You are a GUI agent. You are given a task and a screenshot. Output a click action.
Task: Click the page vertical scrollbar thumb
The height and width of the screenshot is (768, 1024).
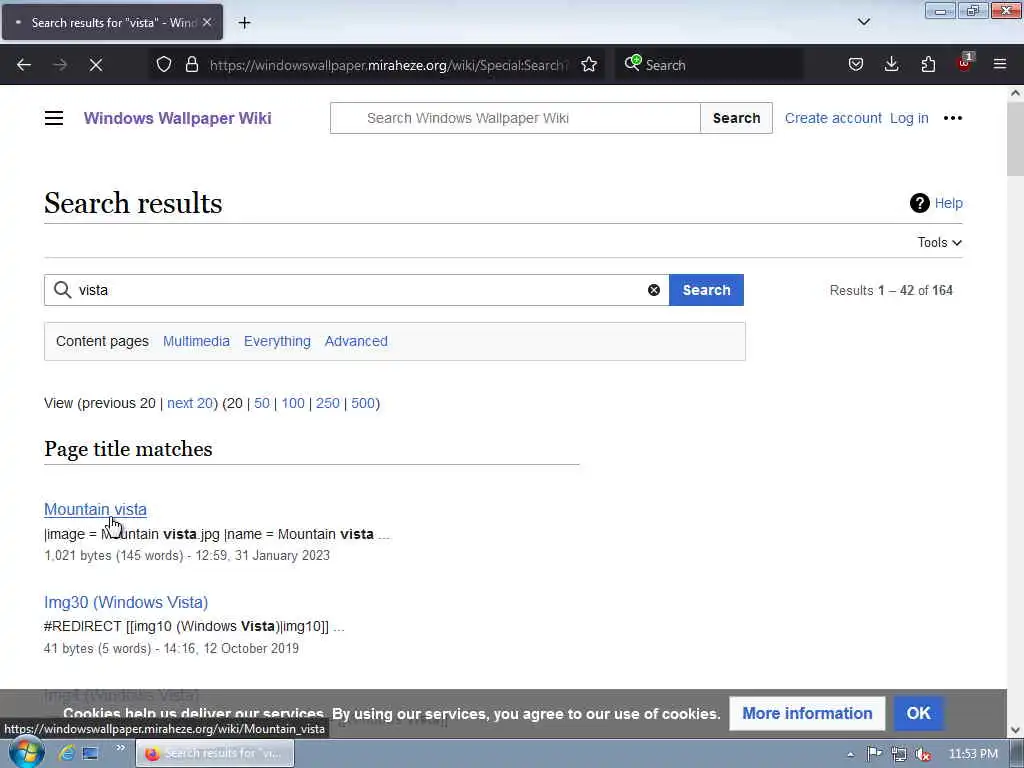pos(1015,140)
